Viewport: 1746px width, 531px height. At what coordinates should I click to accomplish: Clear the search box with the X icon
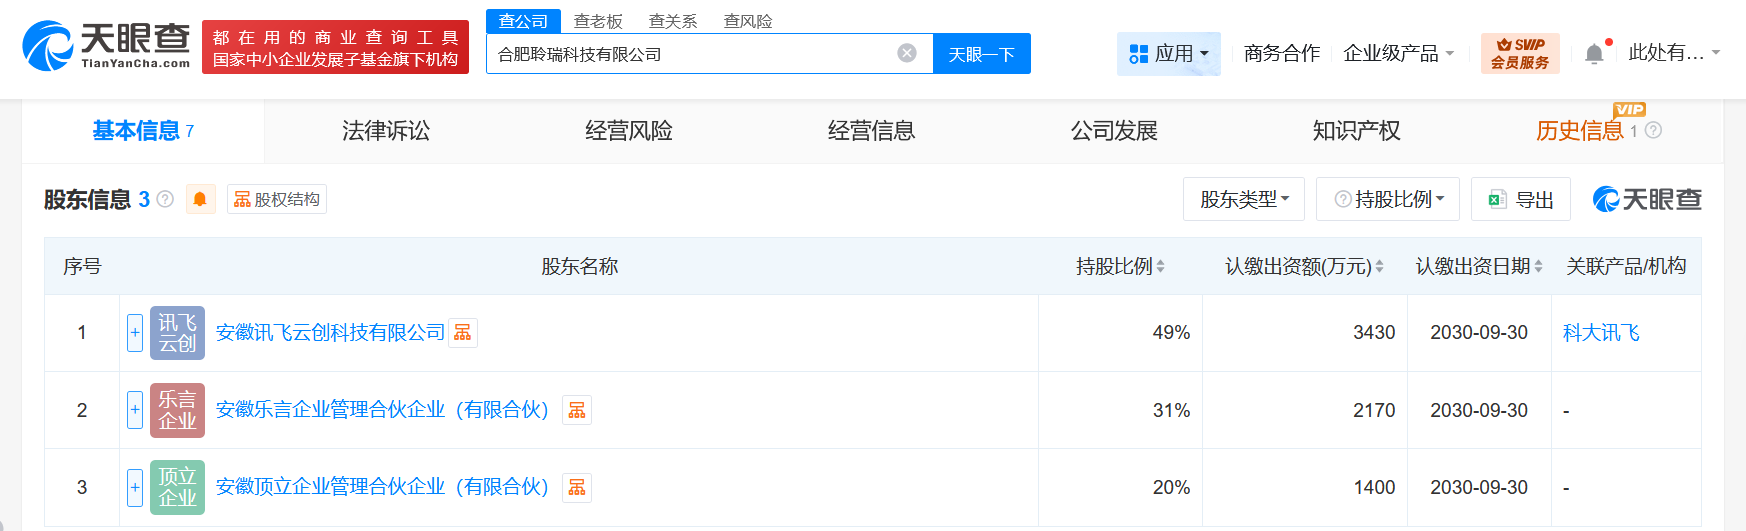tap(907, 53)
